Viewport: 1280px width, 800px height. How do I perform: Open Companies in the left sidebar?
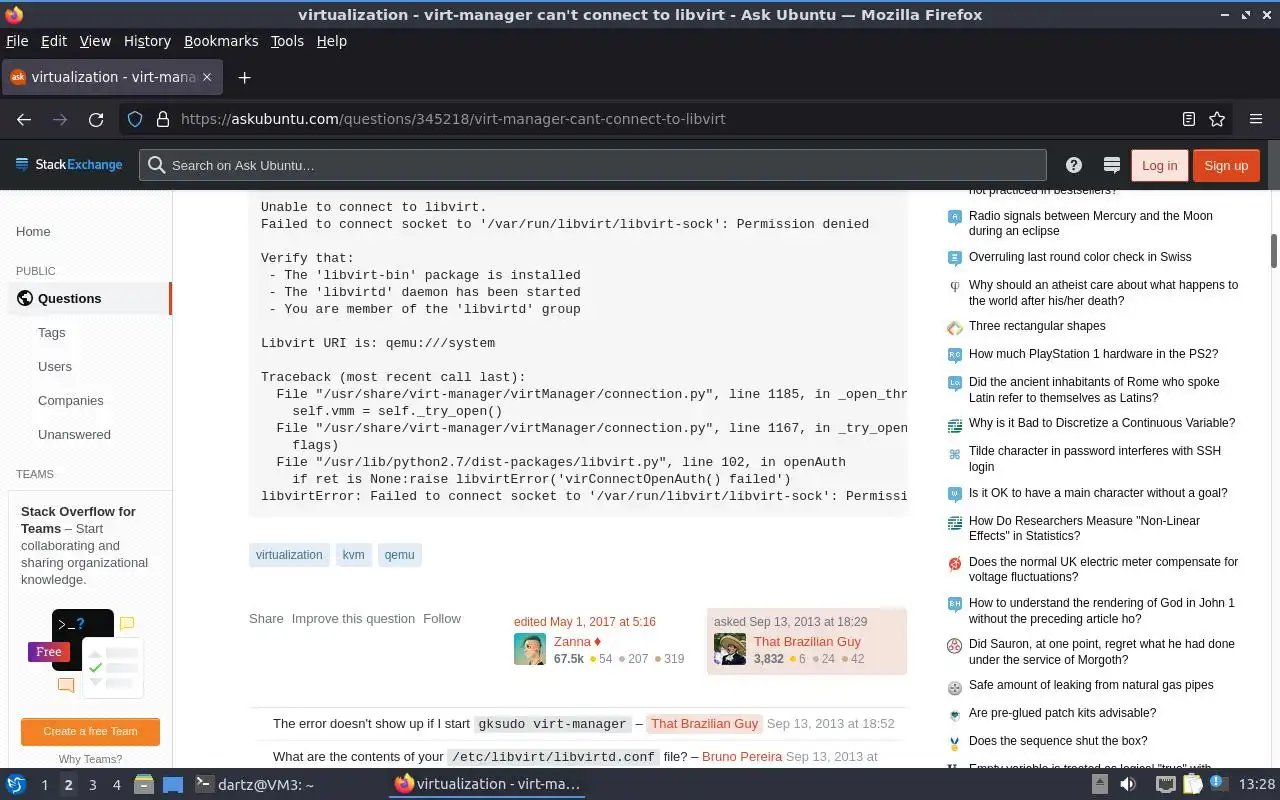click(71, 400)
